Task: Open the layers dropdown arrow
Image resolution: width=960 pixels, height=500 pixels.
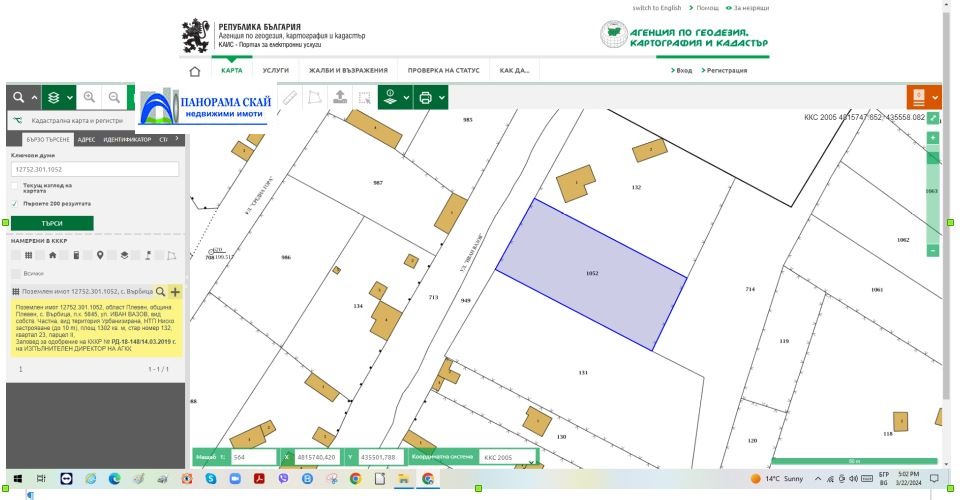Action: pos(68,97)
